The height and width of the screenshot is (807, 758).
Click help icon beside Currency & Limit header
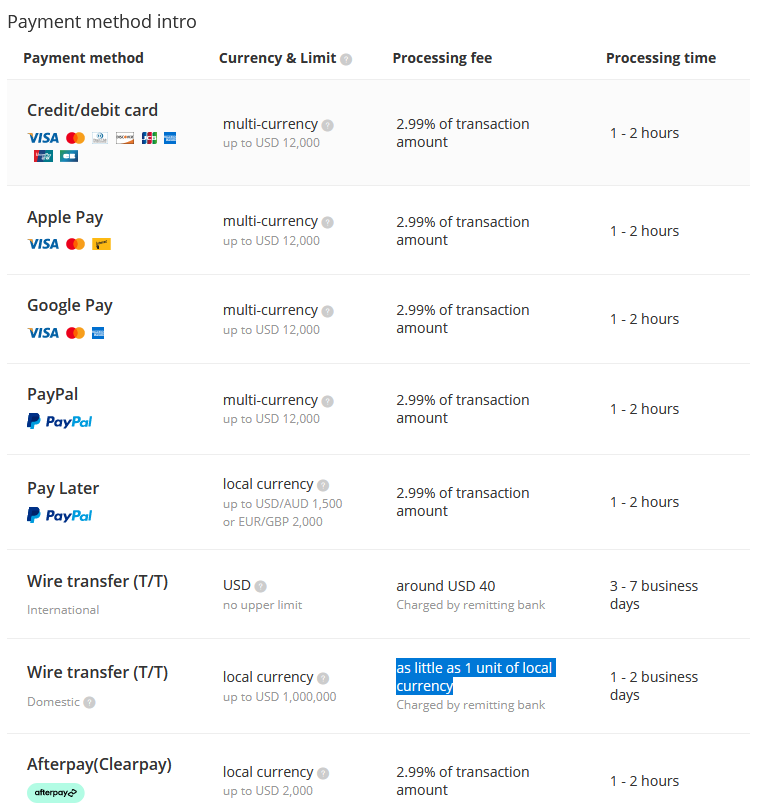pos(346,59)
